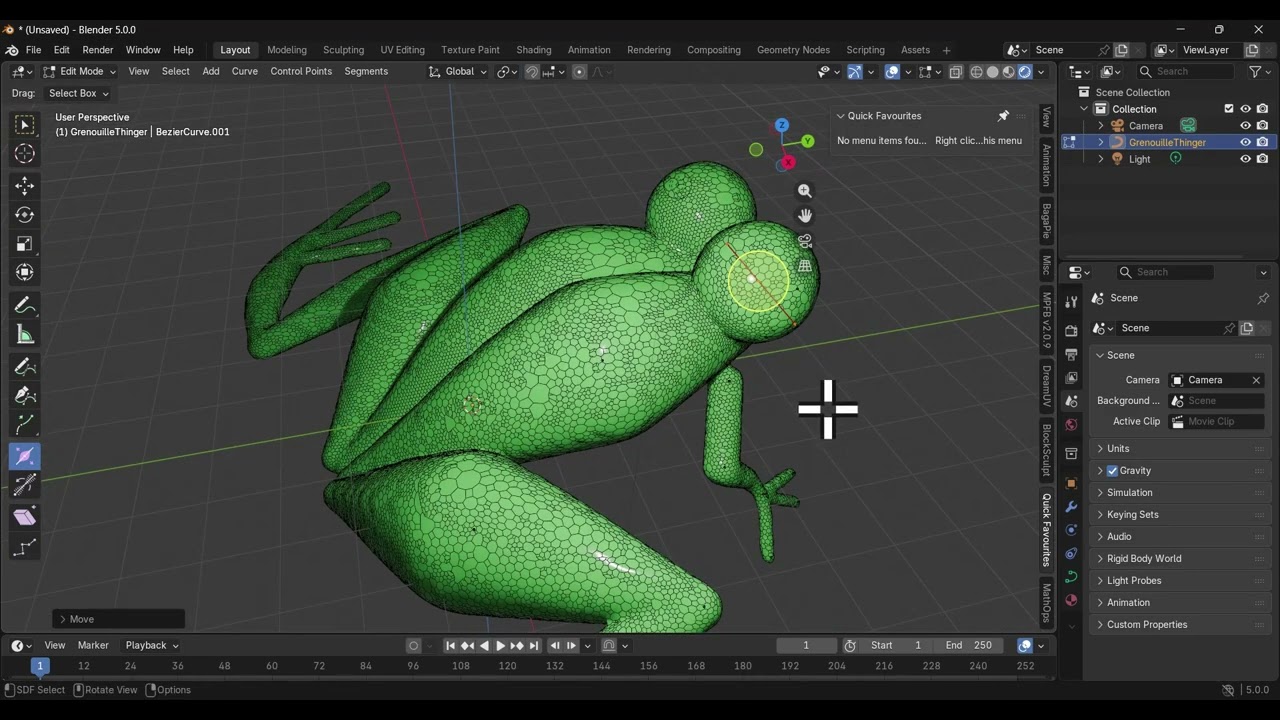The image size is (1280, 720).
Task: Select the Select Box tool
Action: click(x=25, y=125)
